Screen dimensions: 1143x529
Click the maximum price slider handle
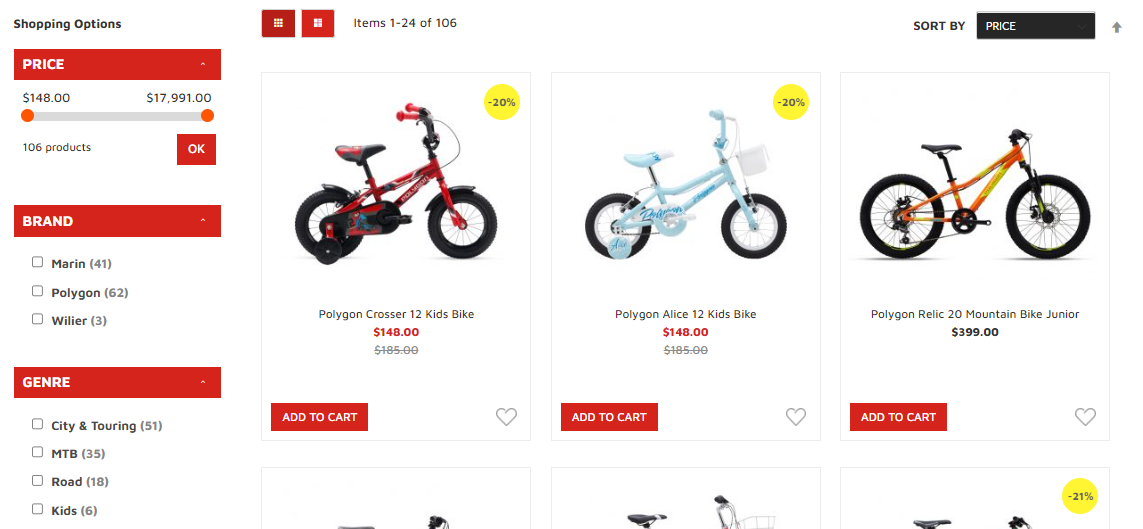point(207,115)
